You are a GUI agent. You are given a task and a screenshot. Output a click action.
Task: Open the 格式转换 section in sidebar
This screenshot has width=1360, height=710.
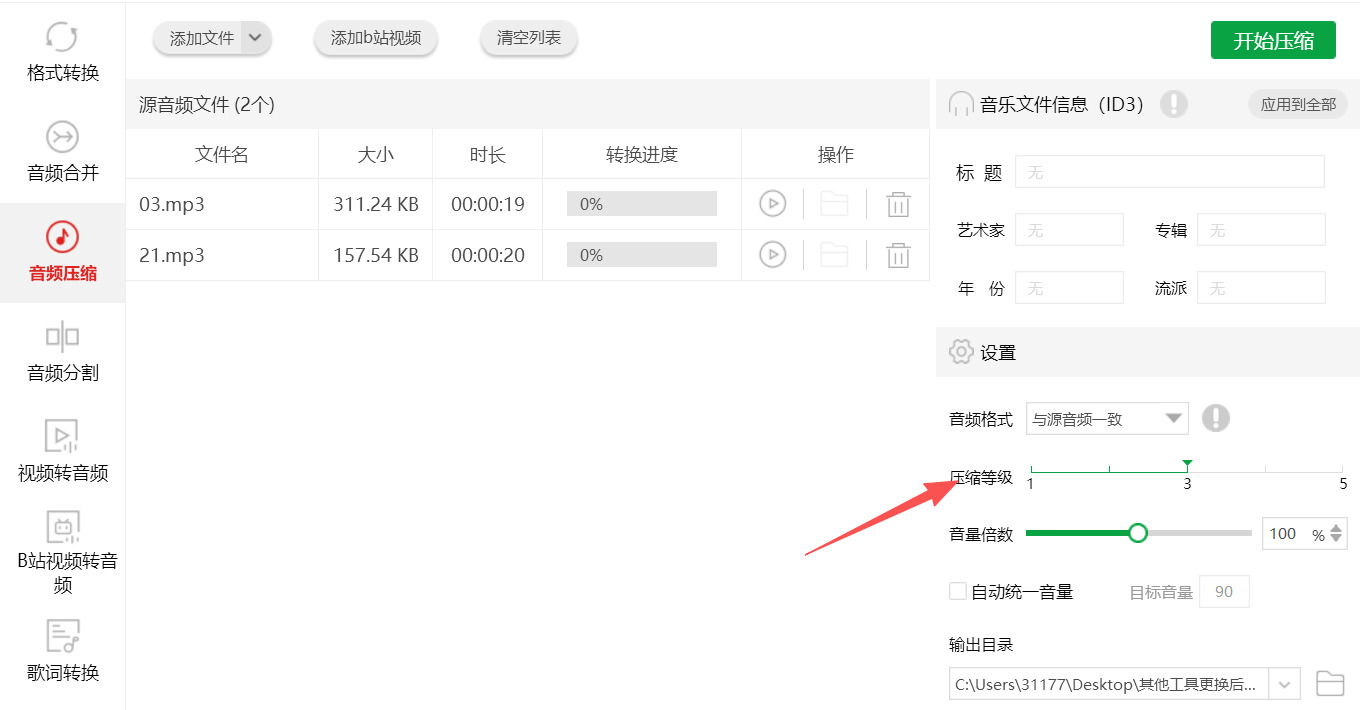pyautogui.click(x=62, y=52)
